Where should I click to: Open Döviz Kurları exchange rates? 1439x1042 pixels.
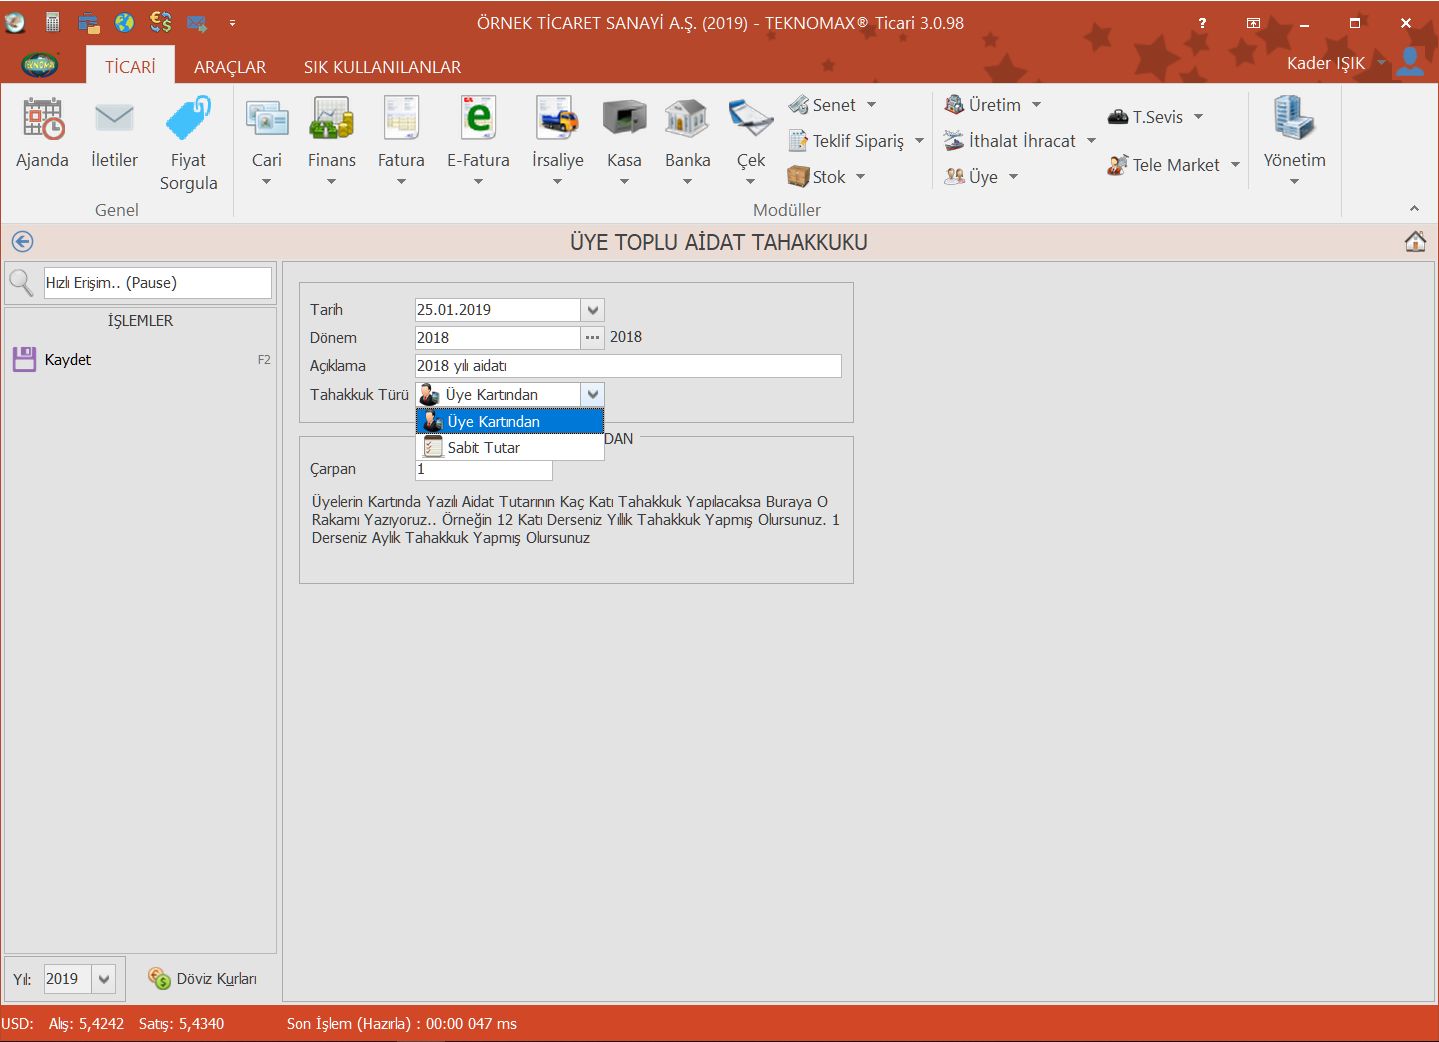pyautogui.click(x=203, y=979)
